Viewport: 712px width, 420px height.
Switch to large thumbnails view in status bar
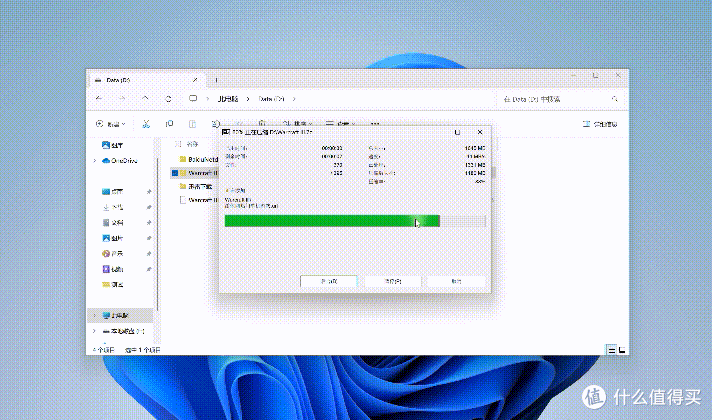click(622, 350)
